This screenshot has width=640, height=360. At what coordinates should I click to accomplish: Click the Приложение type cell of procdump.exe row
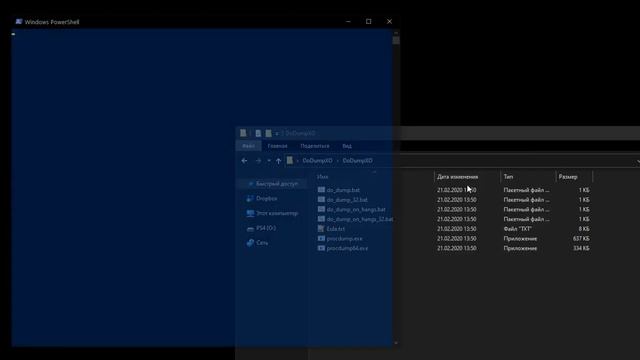[x=520, y=239]
